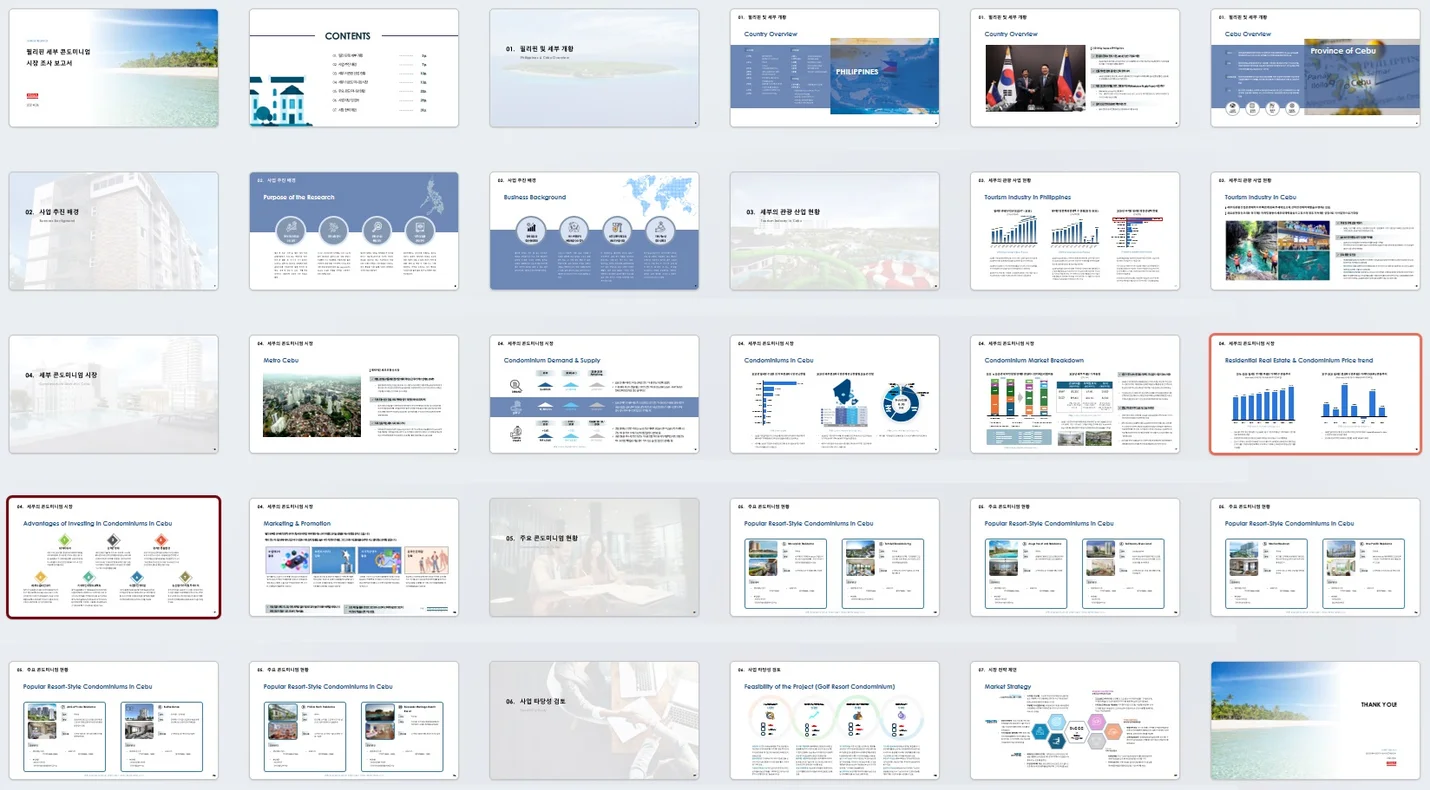Select the '02. 사업 추진 배경' section slide
This screenshot has height=790, width=1430.
pos(114,231)
